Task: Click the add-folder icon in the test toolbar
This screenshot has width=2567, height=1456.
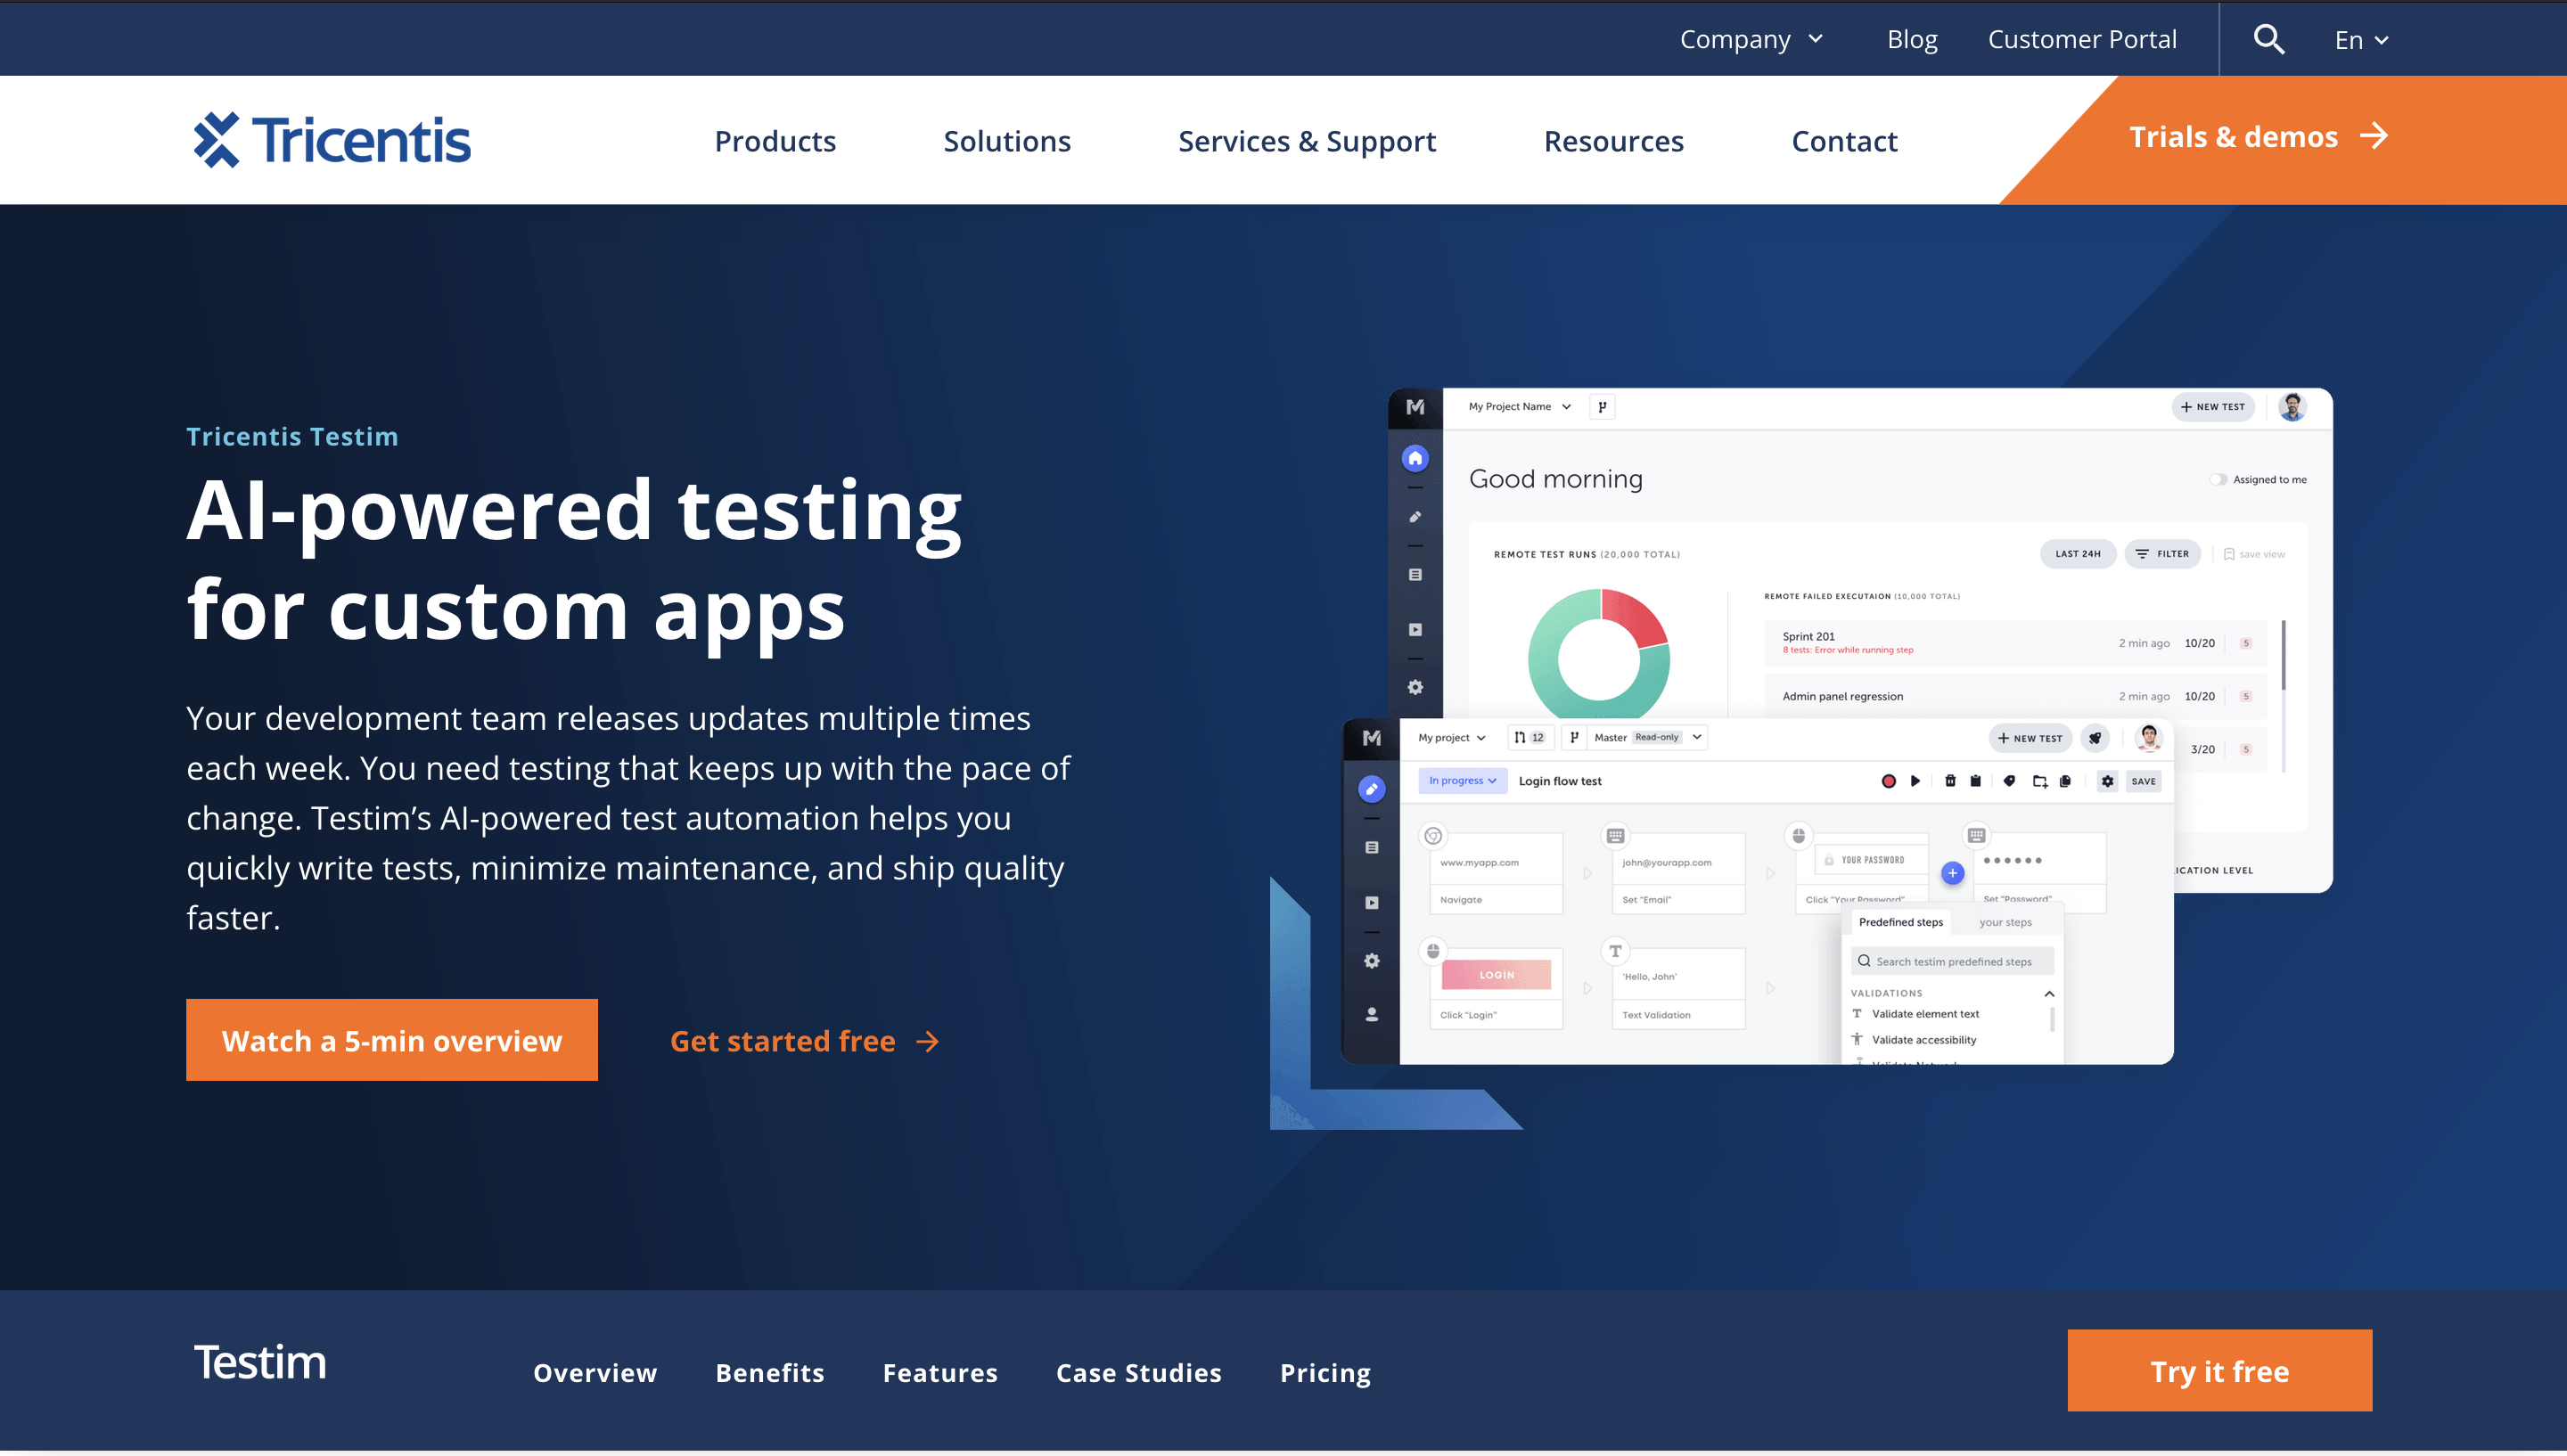Action: 2040,782
